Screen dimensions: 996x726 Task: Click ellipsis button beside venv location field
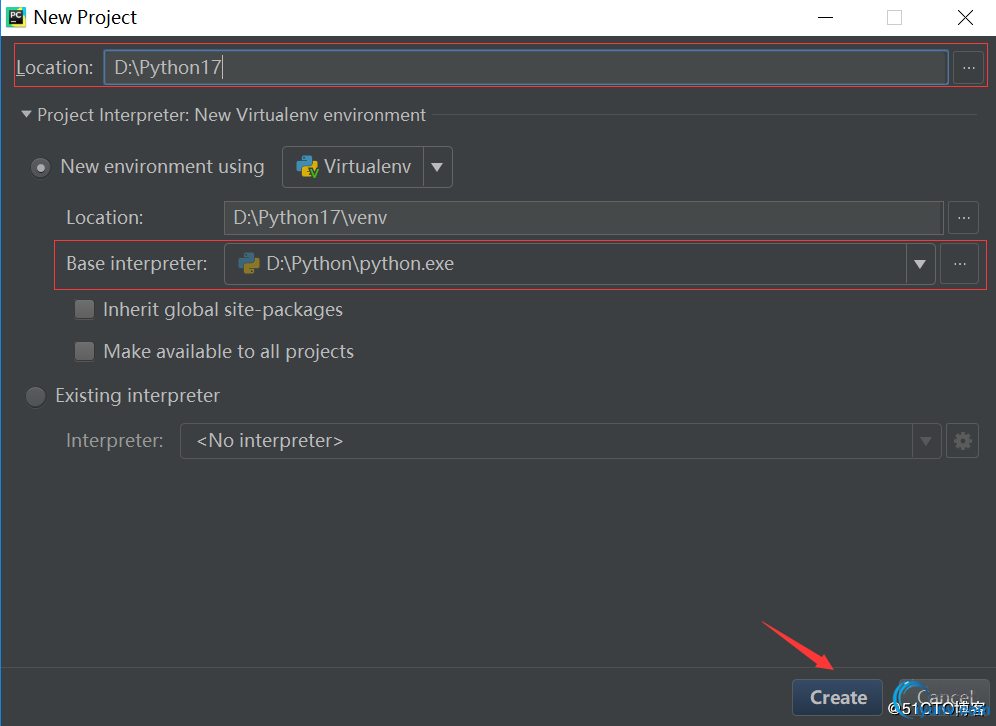[962, 217]
